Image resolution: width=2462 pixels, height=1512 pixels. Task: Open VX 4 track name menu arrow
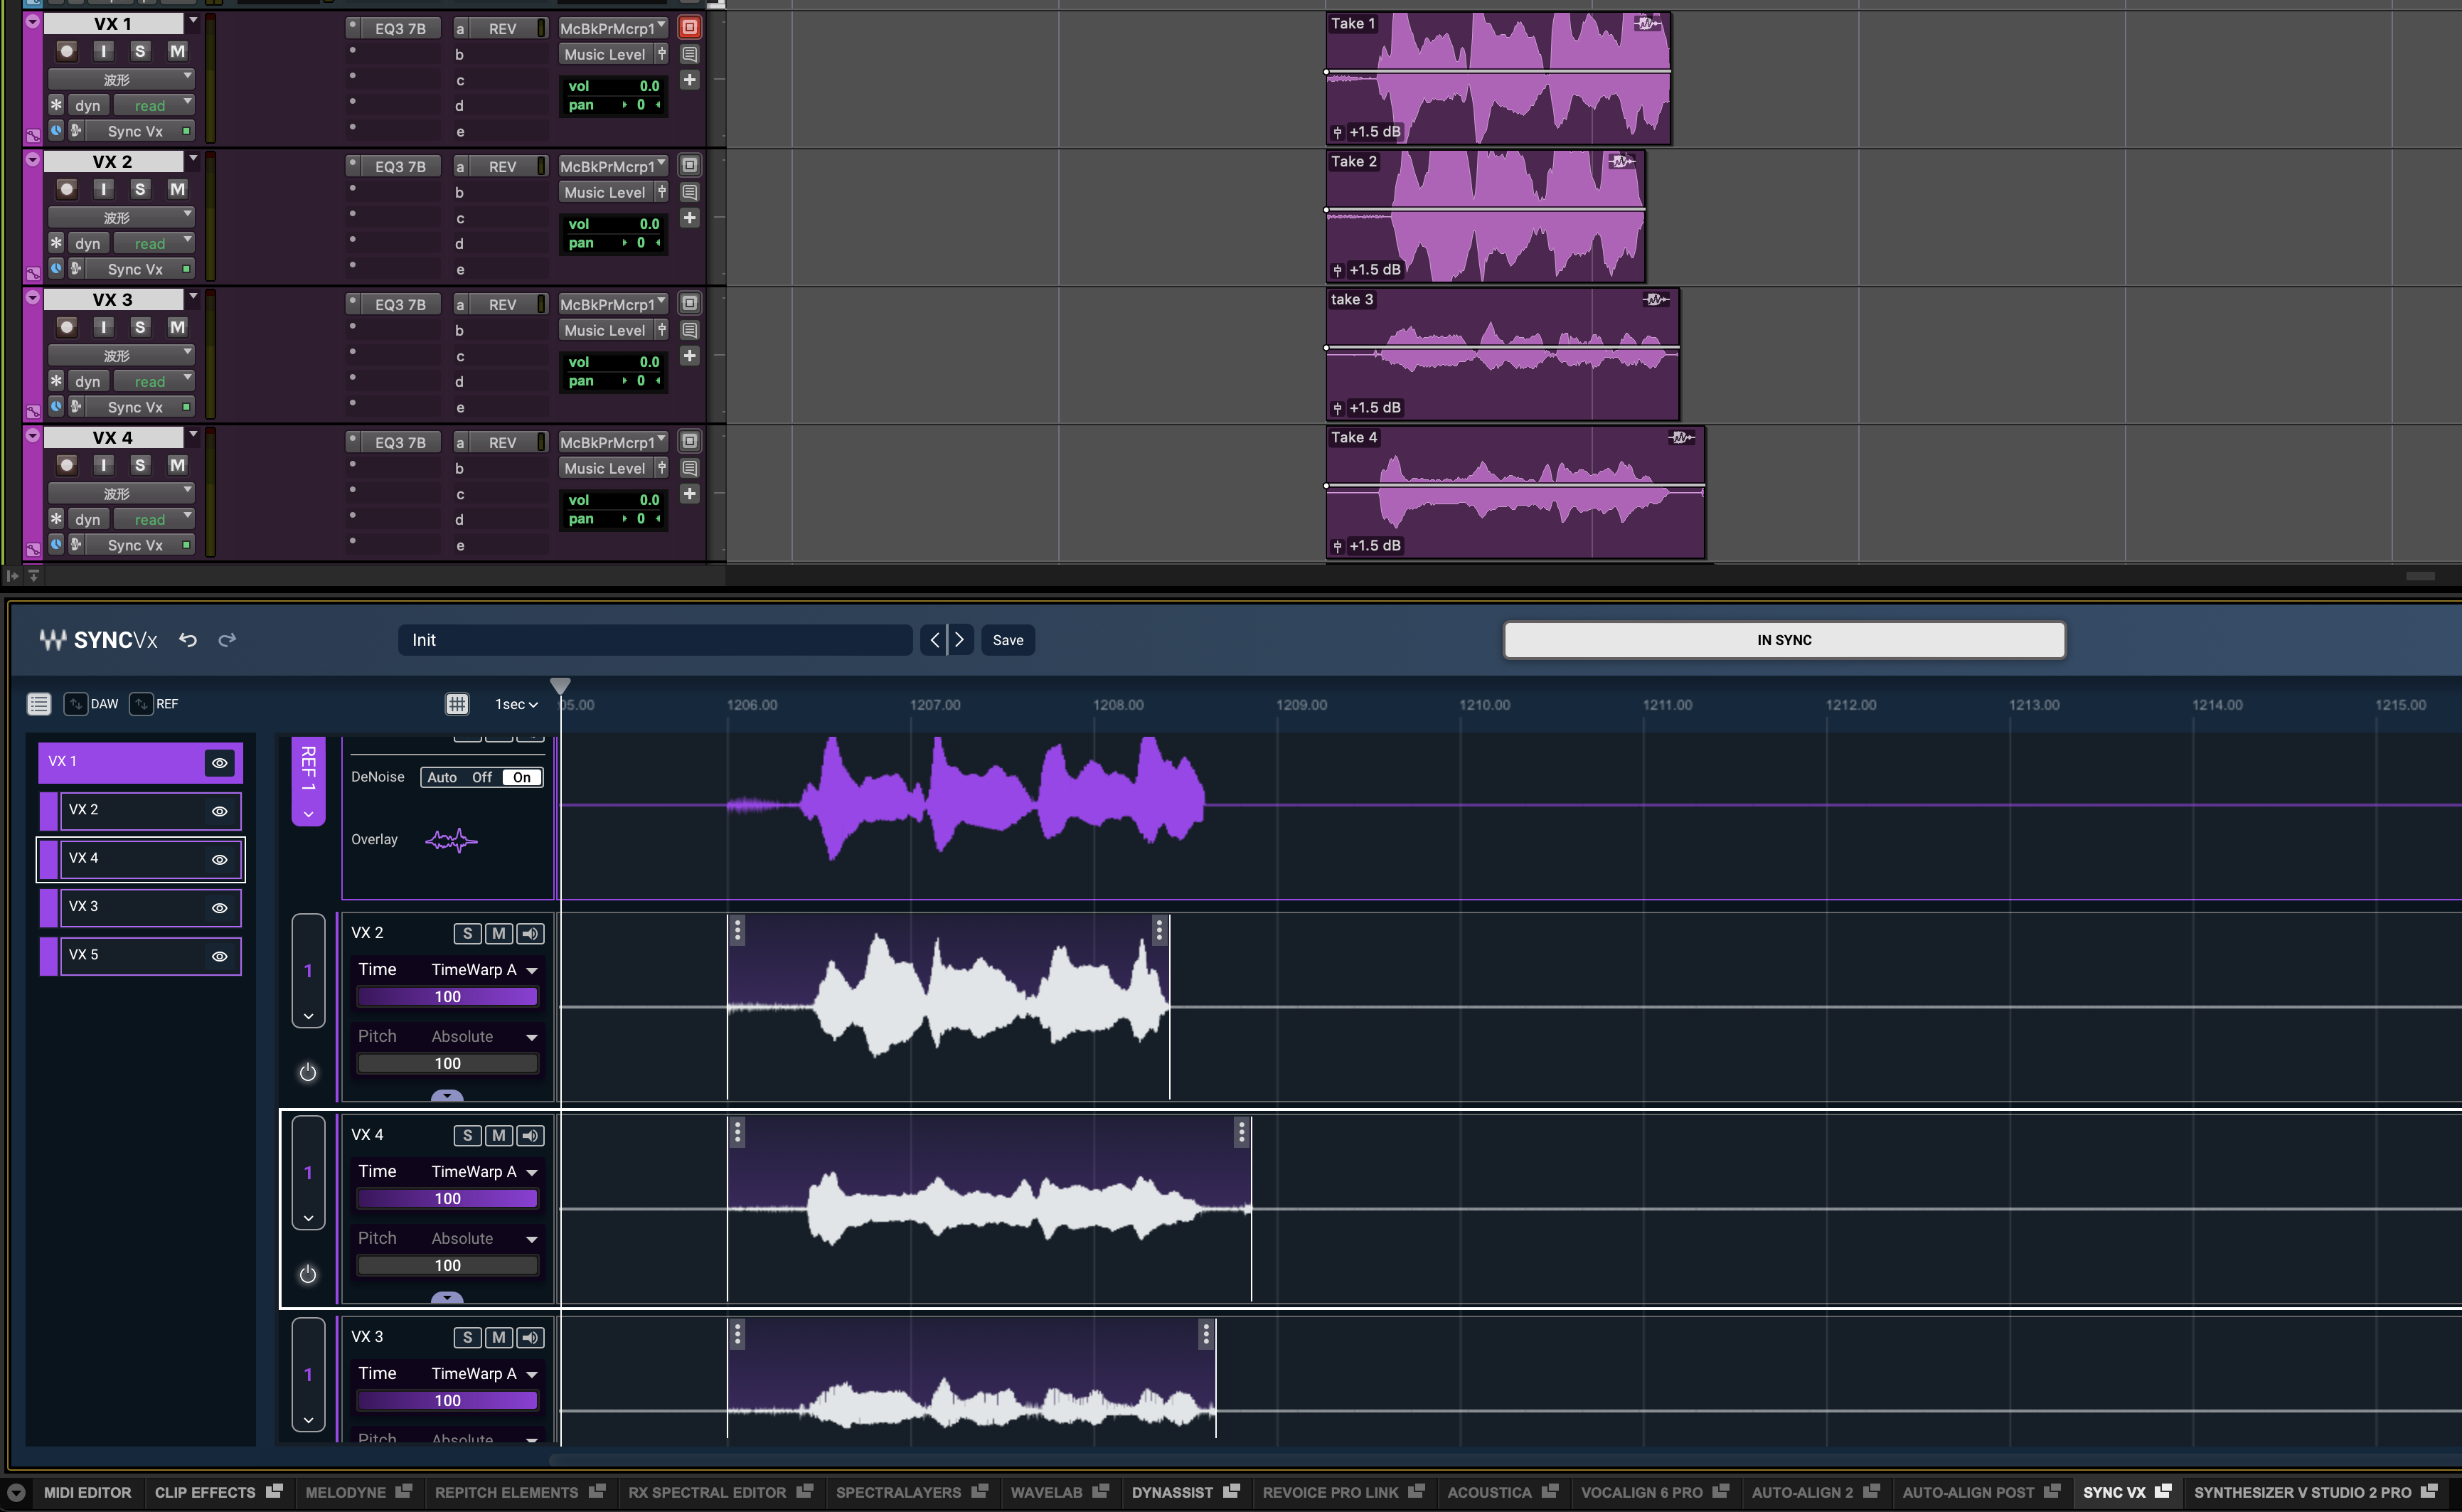193,435
